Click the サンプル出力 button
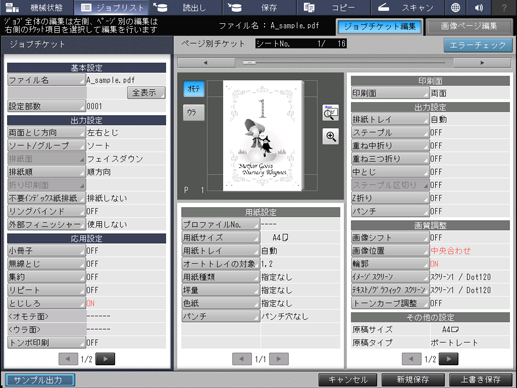 (x=40, y=380)
